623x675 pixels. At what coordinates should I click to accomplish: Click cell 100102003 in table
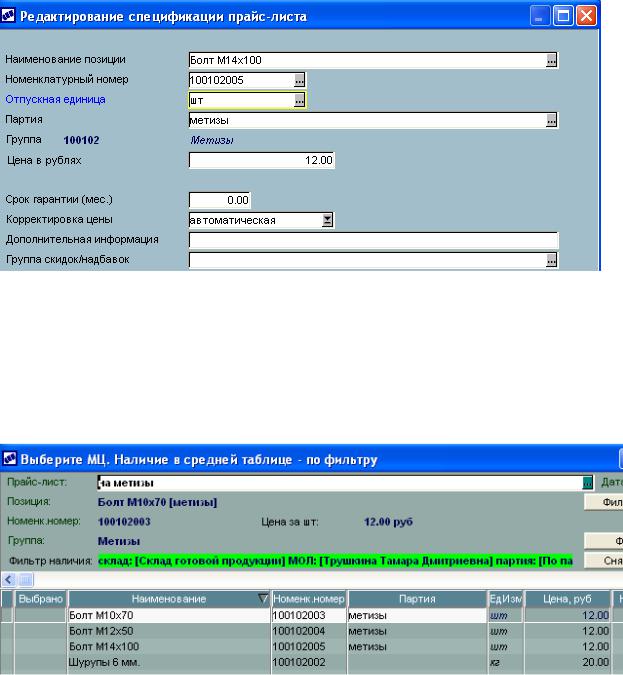309,615
